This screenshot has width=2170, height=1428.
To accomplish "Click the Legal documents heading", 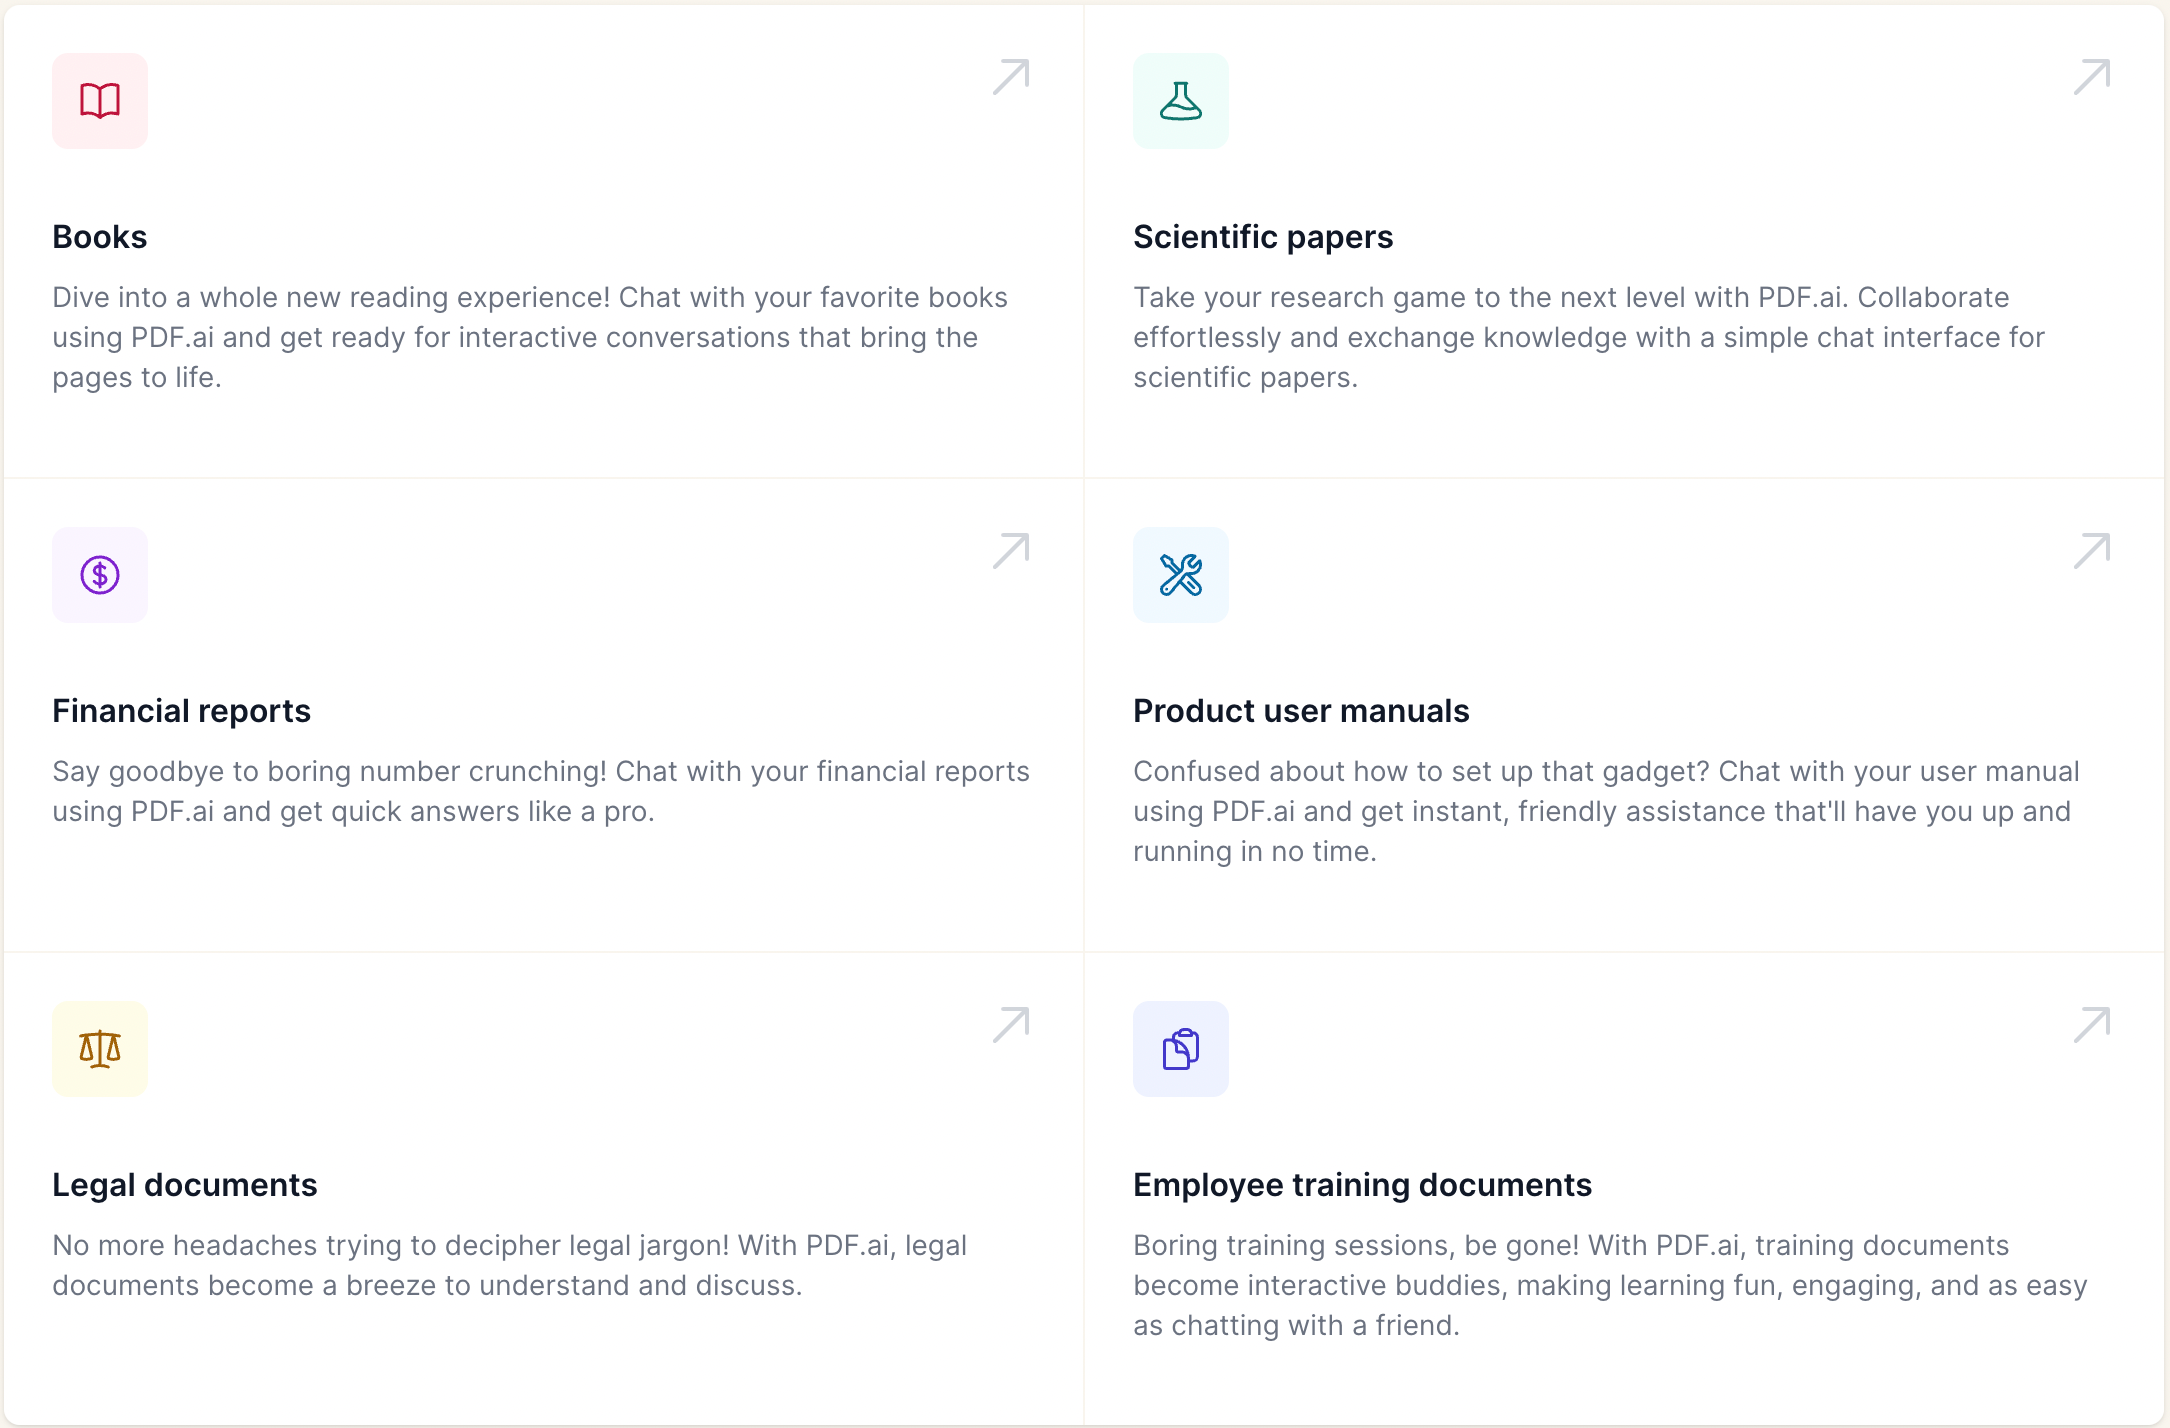I will click(184, 1185).
